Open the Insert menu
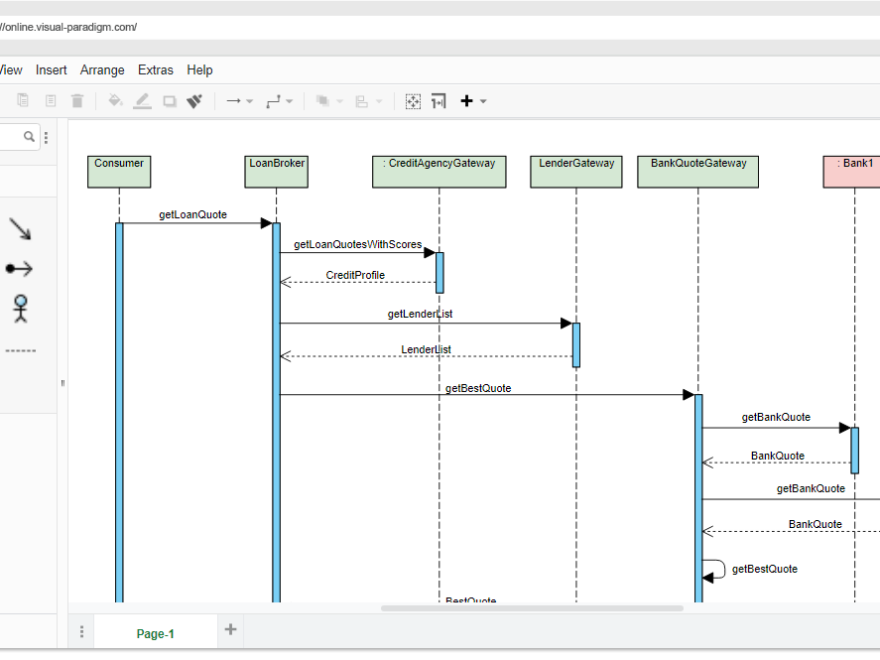The image size is (880, 660). [x=51, y=70]
